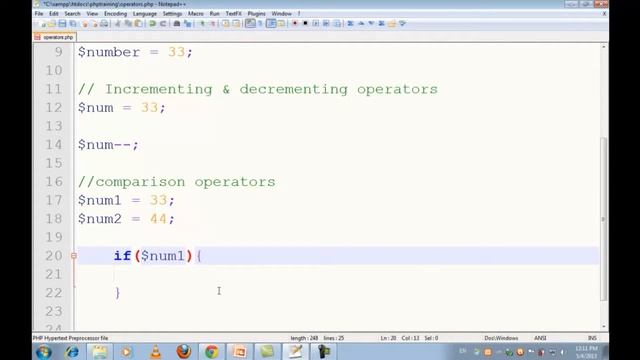
Task: Toggle synchronize horizontal scrolling
Action: [236, 24]
